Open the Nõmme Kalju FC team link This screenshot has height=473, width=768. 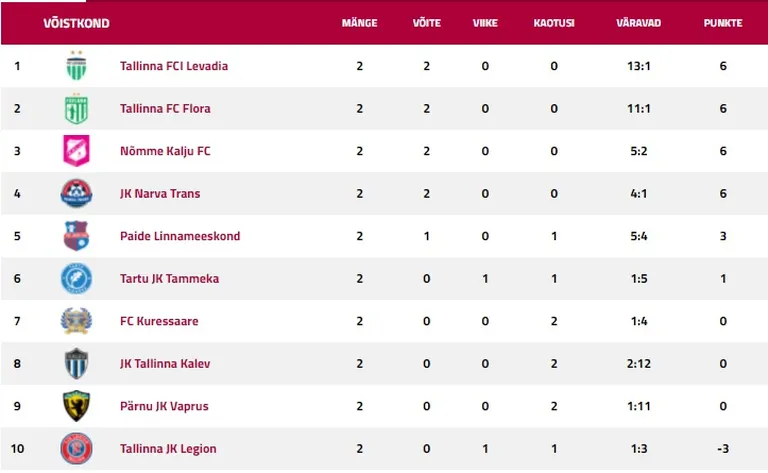(x=165, y=151)
